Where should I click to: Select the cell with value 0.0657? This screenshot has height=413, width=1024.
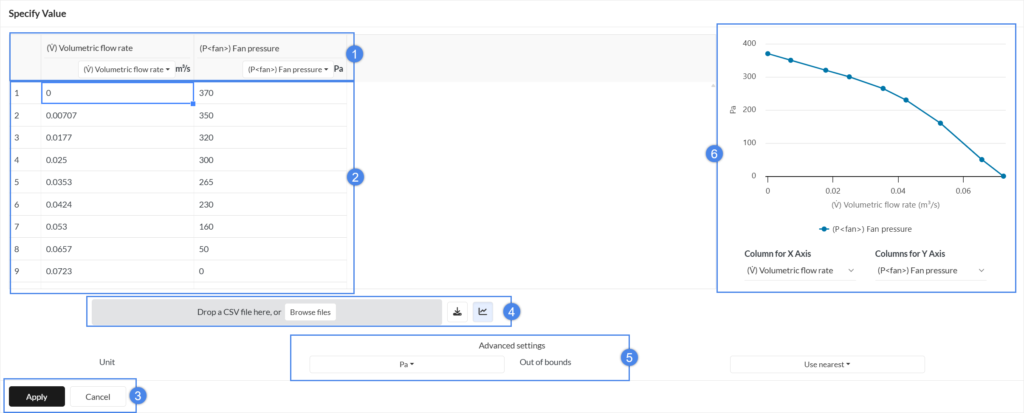pyautogui.click(x=118, y=249)
